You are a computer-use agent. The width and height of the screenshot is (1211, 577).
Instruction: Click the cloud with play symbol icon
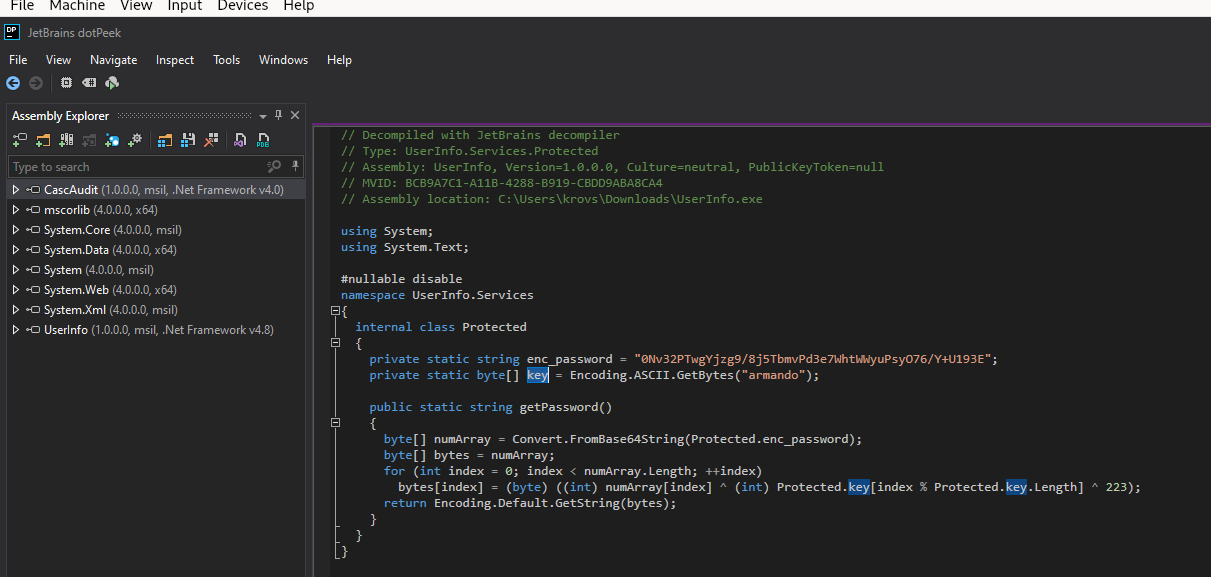[x=112, y=83]
